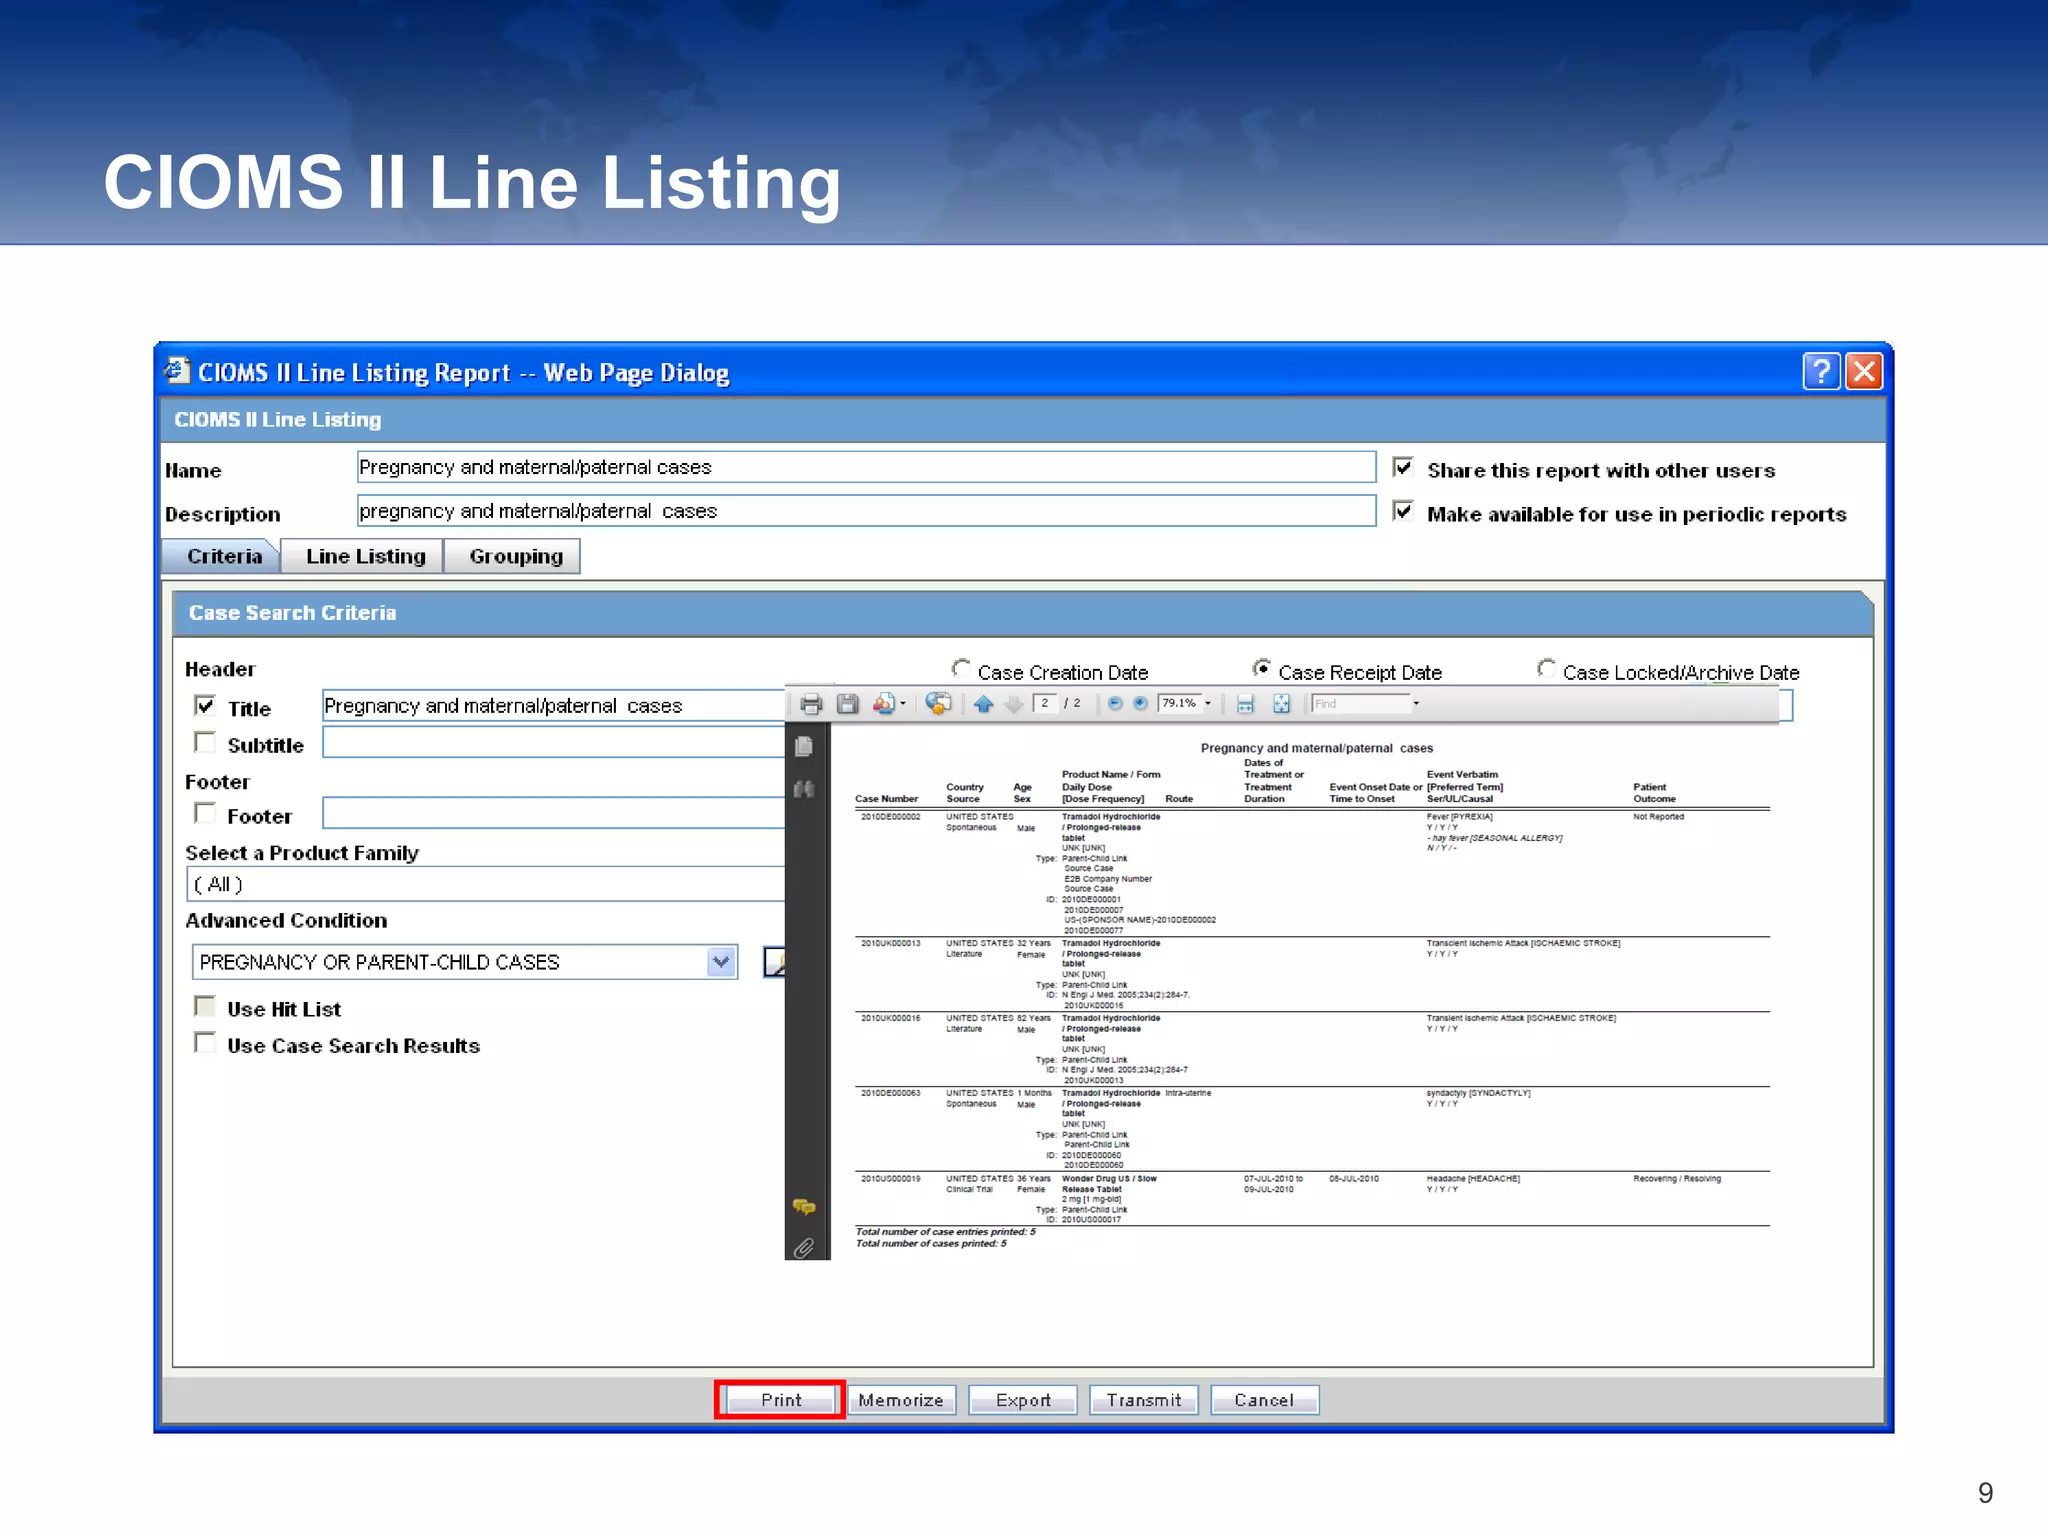Enable the Use Hit List checkbox
2048x1536 pixels.
pyautogui.click(x=205, y=1006)
